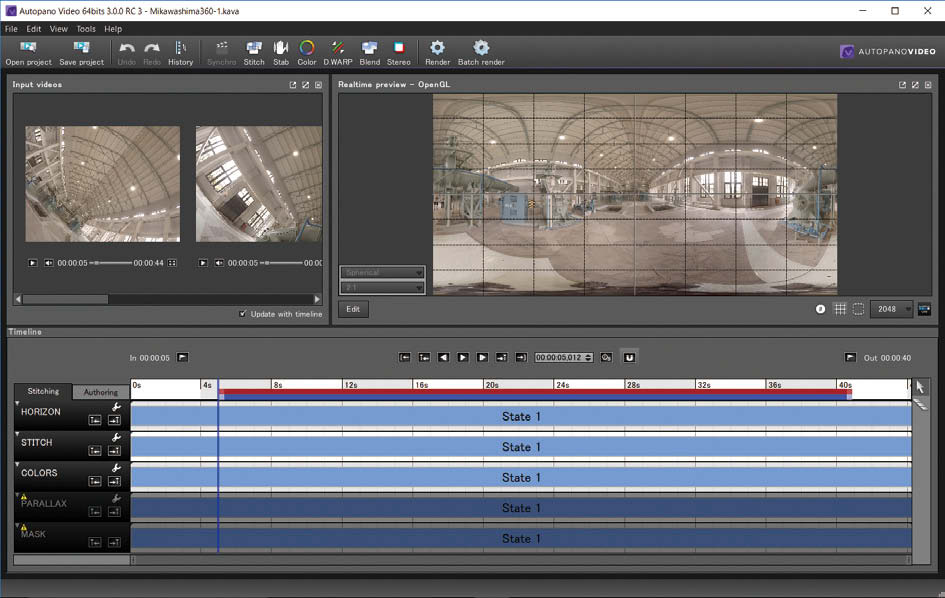Play the first input video

[x=33, y=263]
